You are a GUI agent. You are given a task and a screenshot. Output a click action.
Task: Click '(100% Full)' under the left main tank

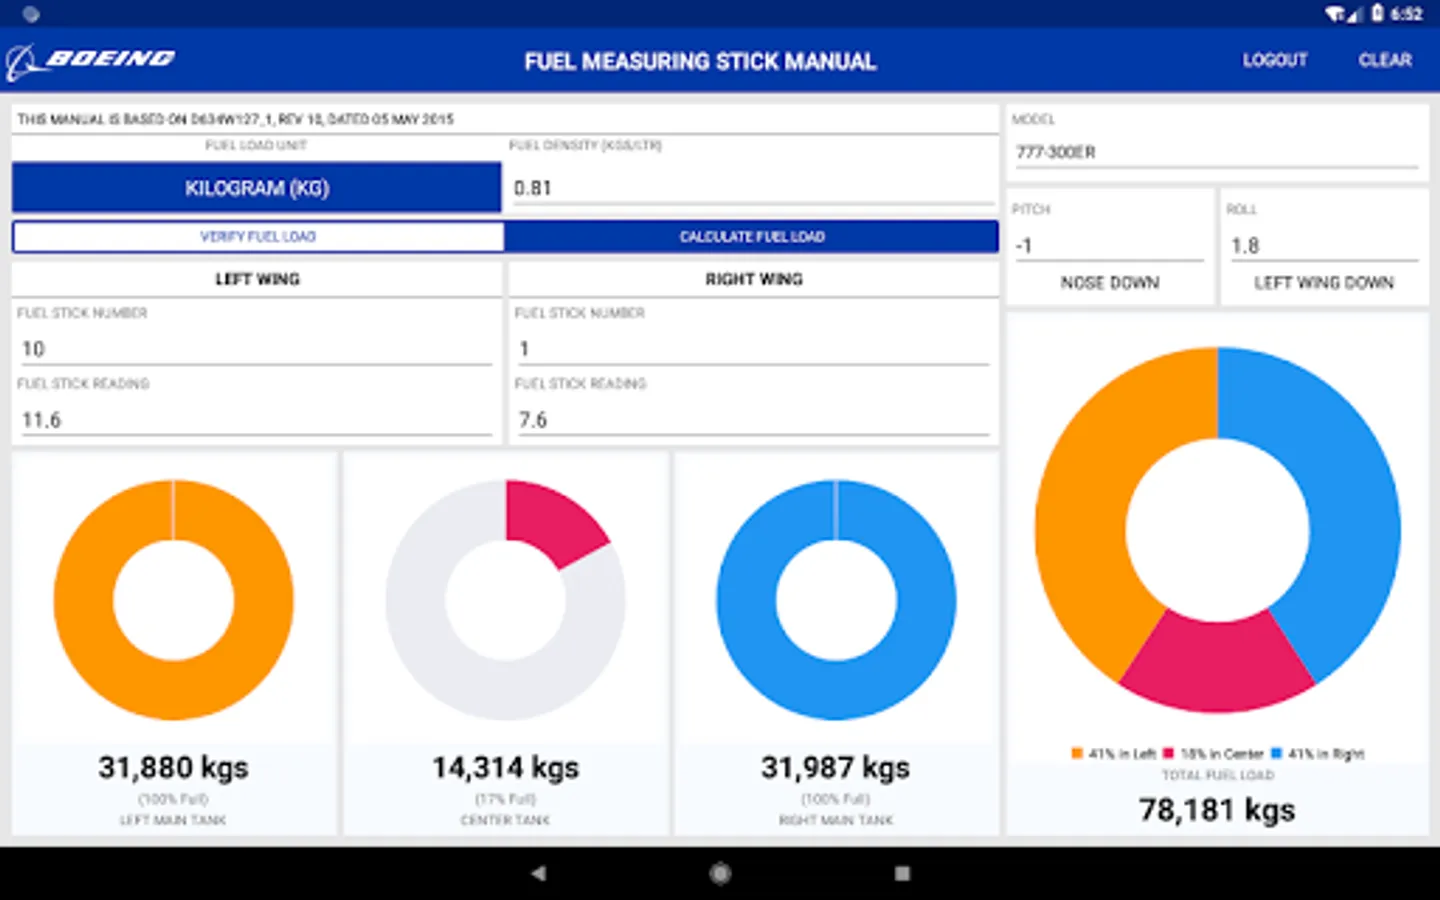point(173,799)
